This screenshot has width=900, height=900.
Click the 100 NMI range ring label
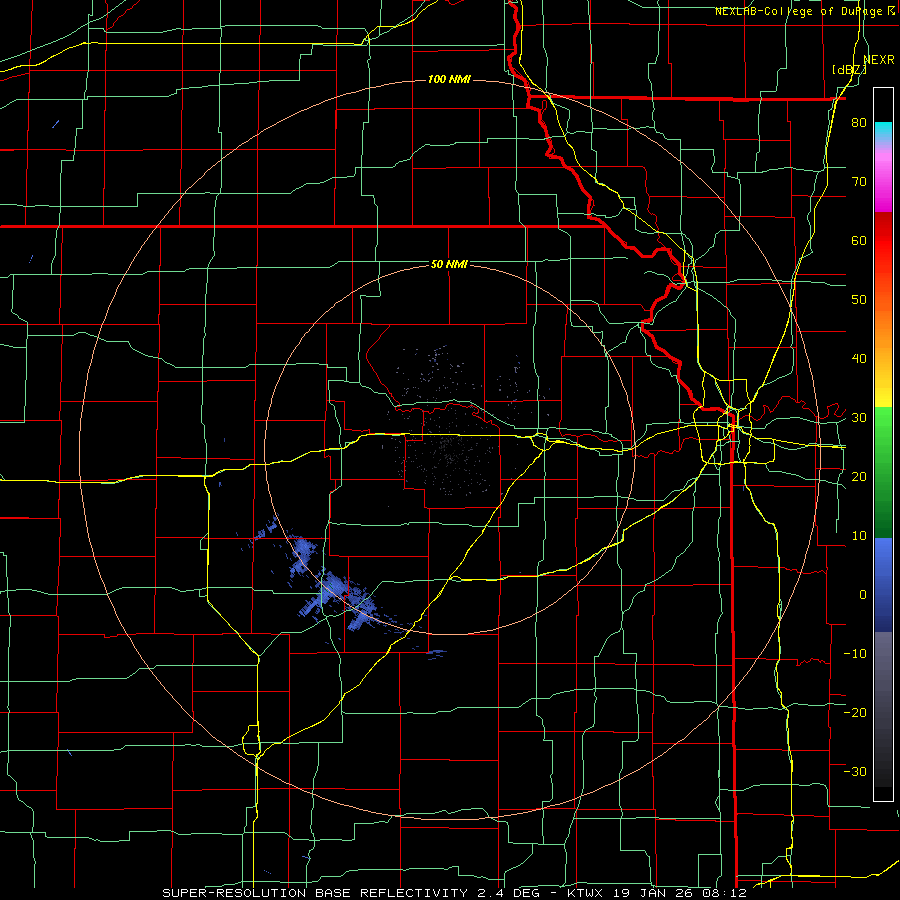(449, 79)
